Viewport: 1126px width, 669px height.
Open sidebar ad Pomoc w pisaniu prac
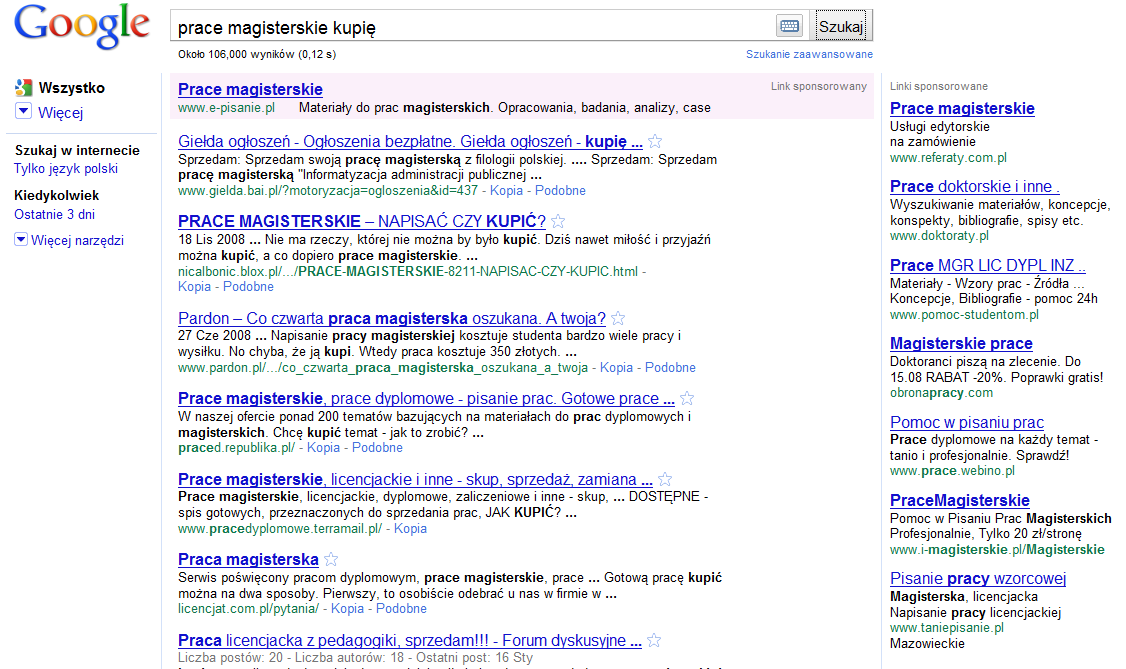click(x=967, y=423)
